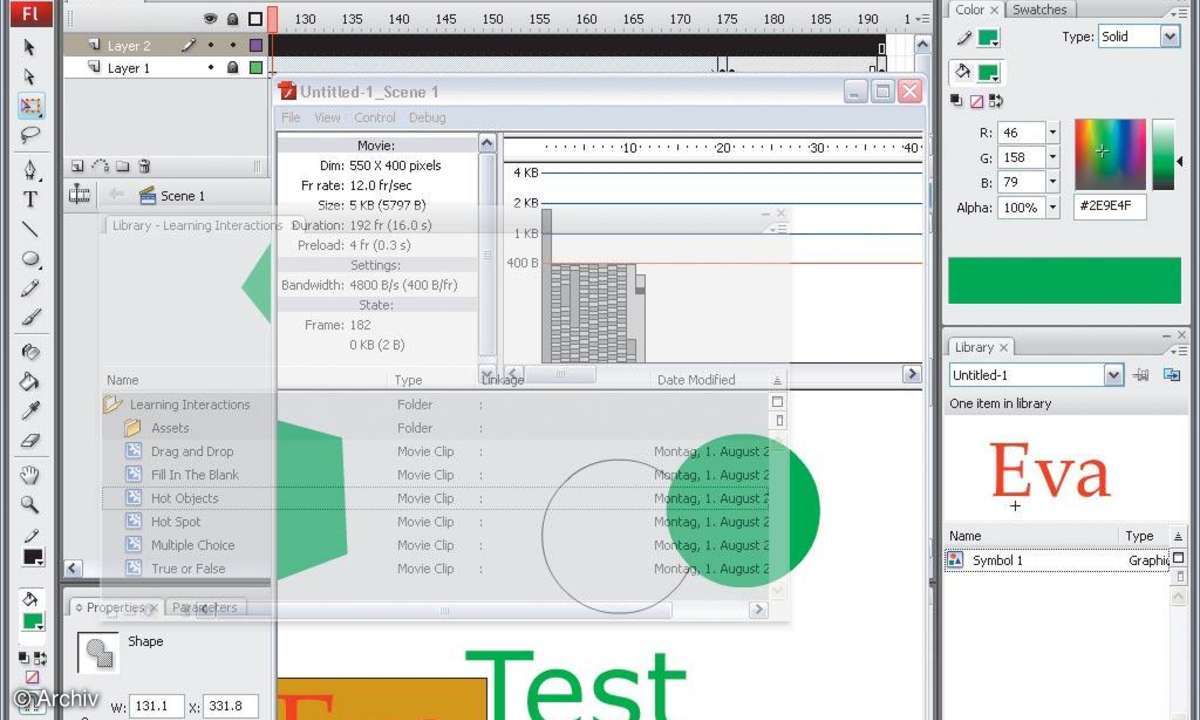Viewport: 1200px width, 720px height.
Task: Toggle Layer 1 green outline square
Action: (256, 68)
